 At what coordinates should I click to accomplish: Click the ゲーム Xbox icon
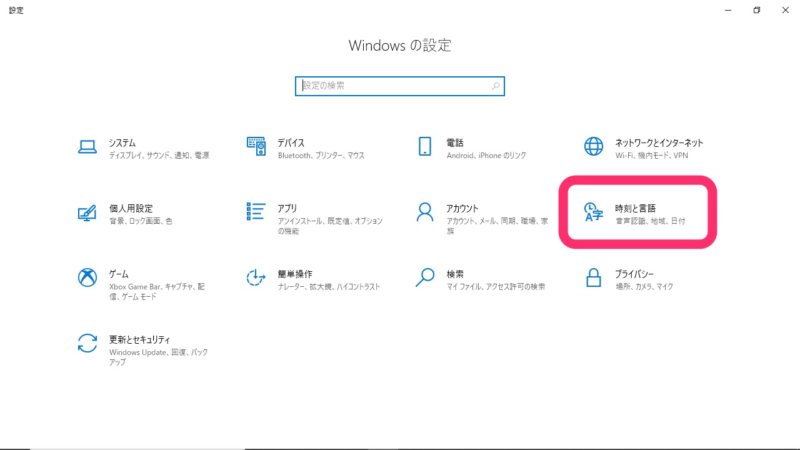click(x=87, y=278)
